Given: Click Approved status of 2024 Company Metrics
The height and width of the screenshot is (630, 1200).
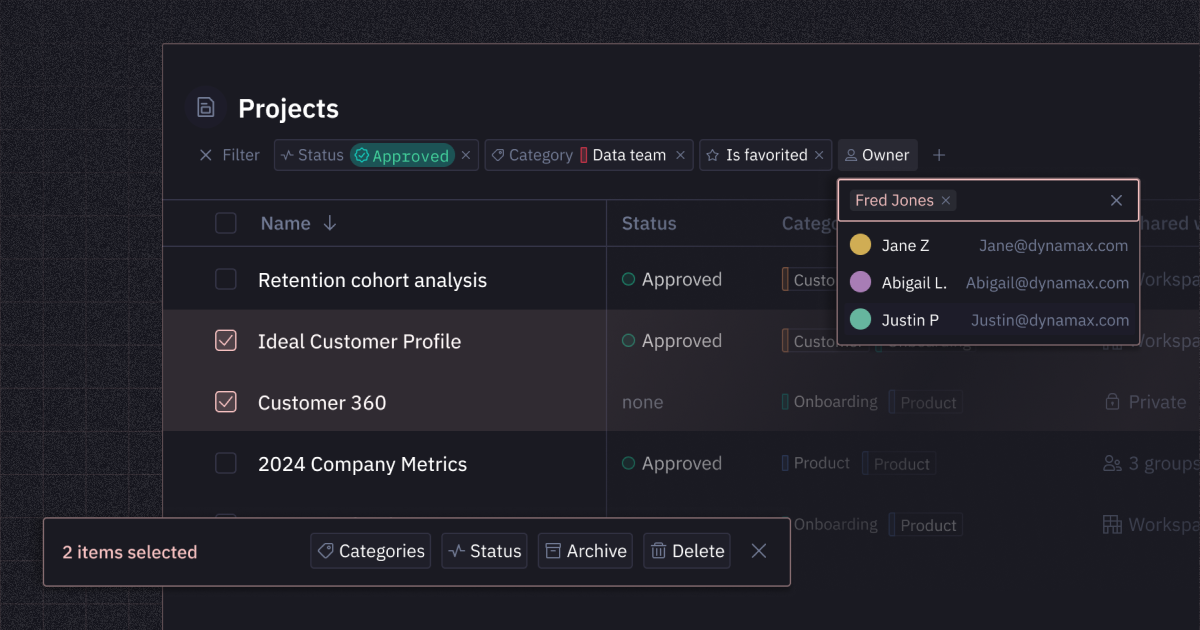Looking at the screenshot, I should click(672, 464).
